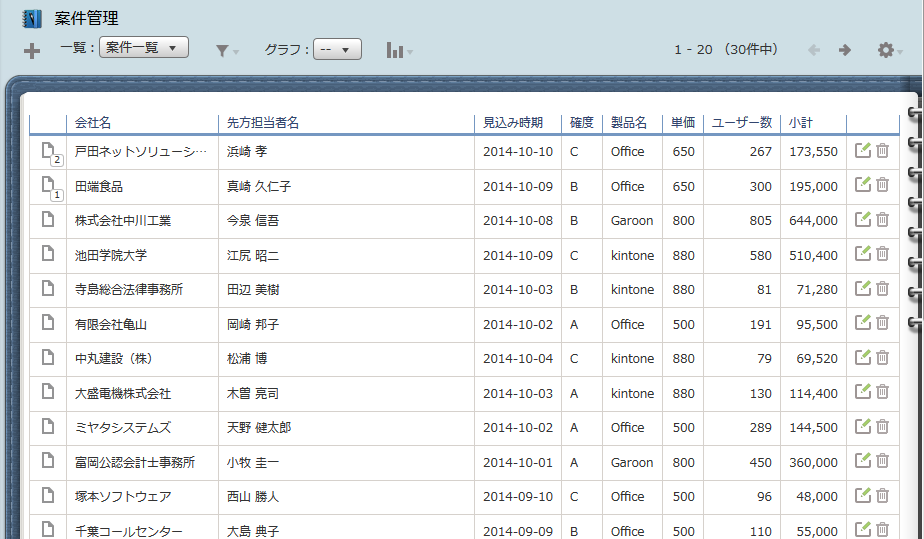Open the bar chart icon menu
Viewport: 924px width, 539px height.
(x=399, y=51)
